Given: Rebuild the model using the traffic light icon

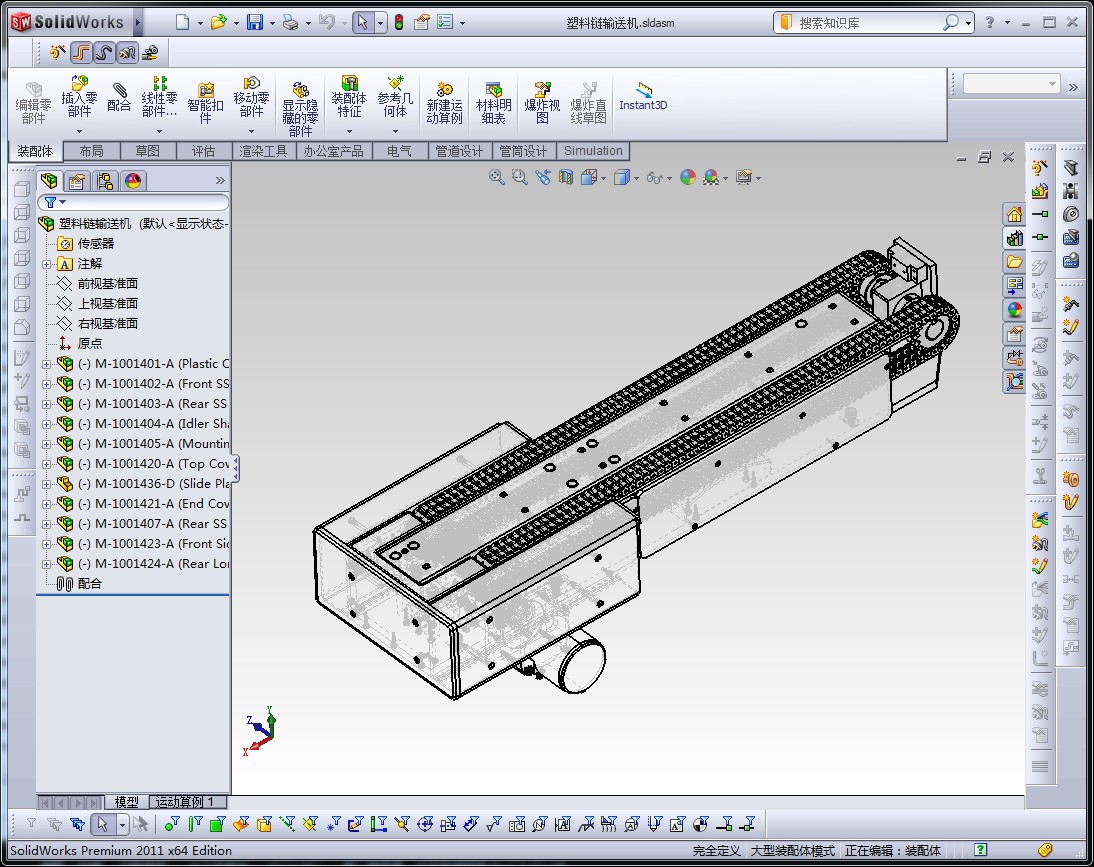Looking at the screenshot, I should (x=399, y=22).
